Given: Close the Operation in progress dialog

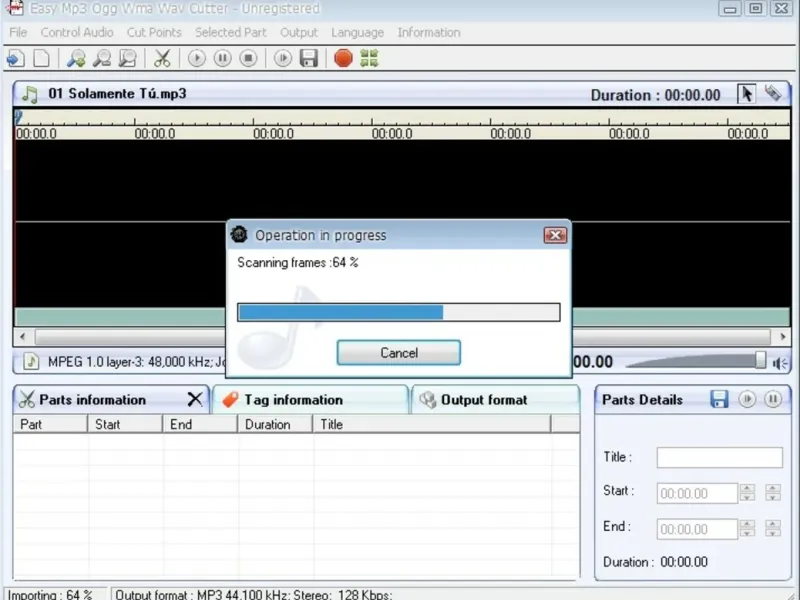Looking at the screenshot, I should (555, 235).
